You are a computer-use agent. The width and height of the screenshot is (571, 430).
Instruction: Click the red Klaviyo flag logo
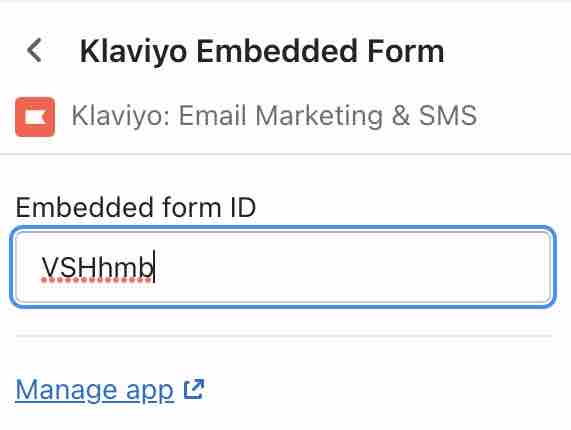(x=35, y=117)
